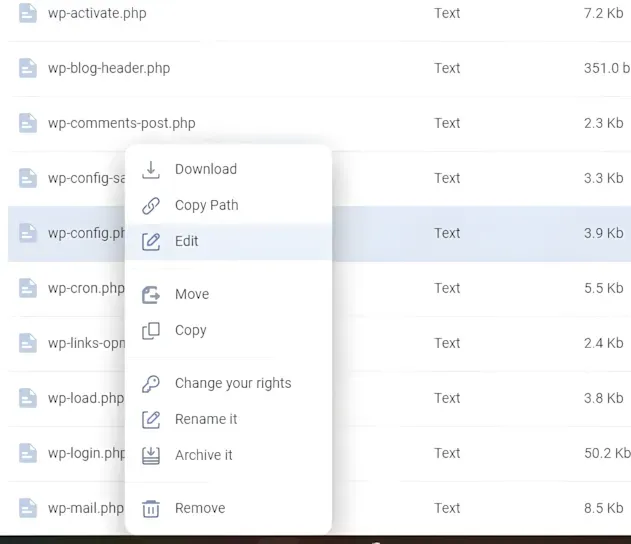Screen dimensions: 631x544
Task: Click the 5.5 Kb size value
Action: tap(603, 288)
